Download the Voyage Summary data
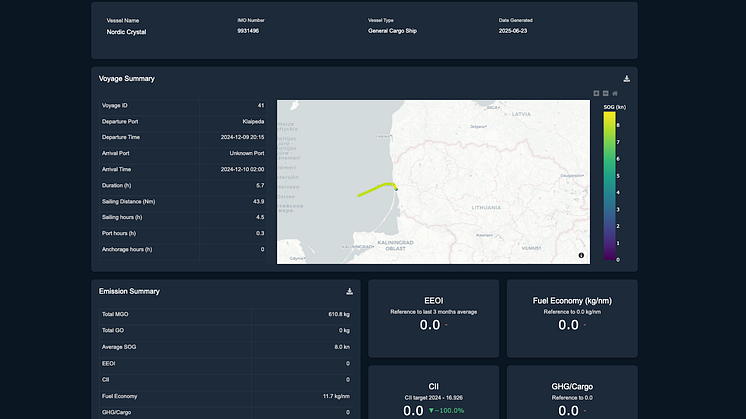The width and height of the screenshot is (746, 419). click(626, 78)
